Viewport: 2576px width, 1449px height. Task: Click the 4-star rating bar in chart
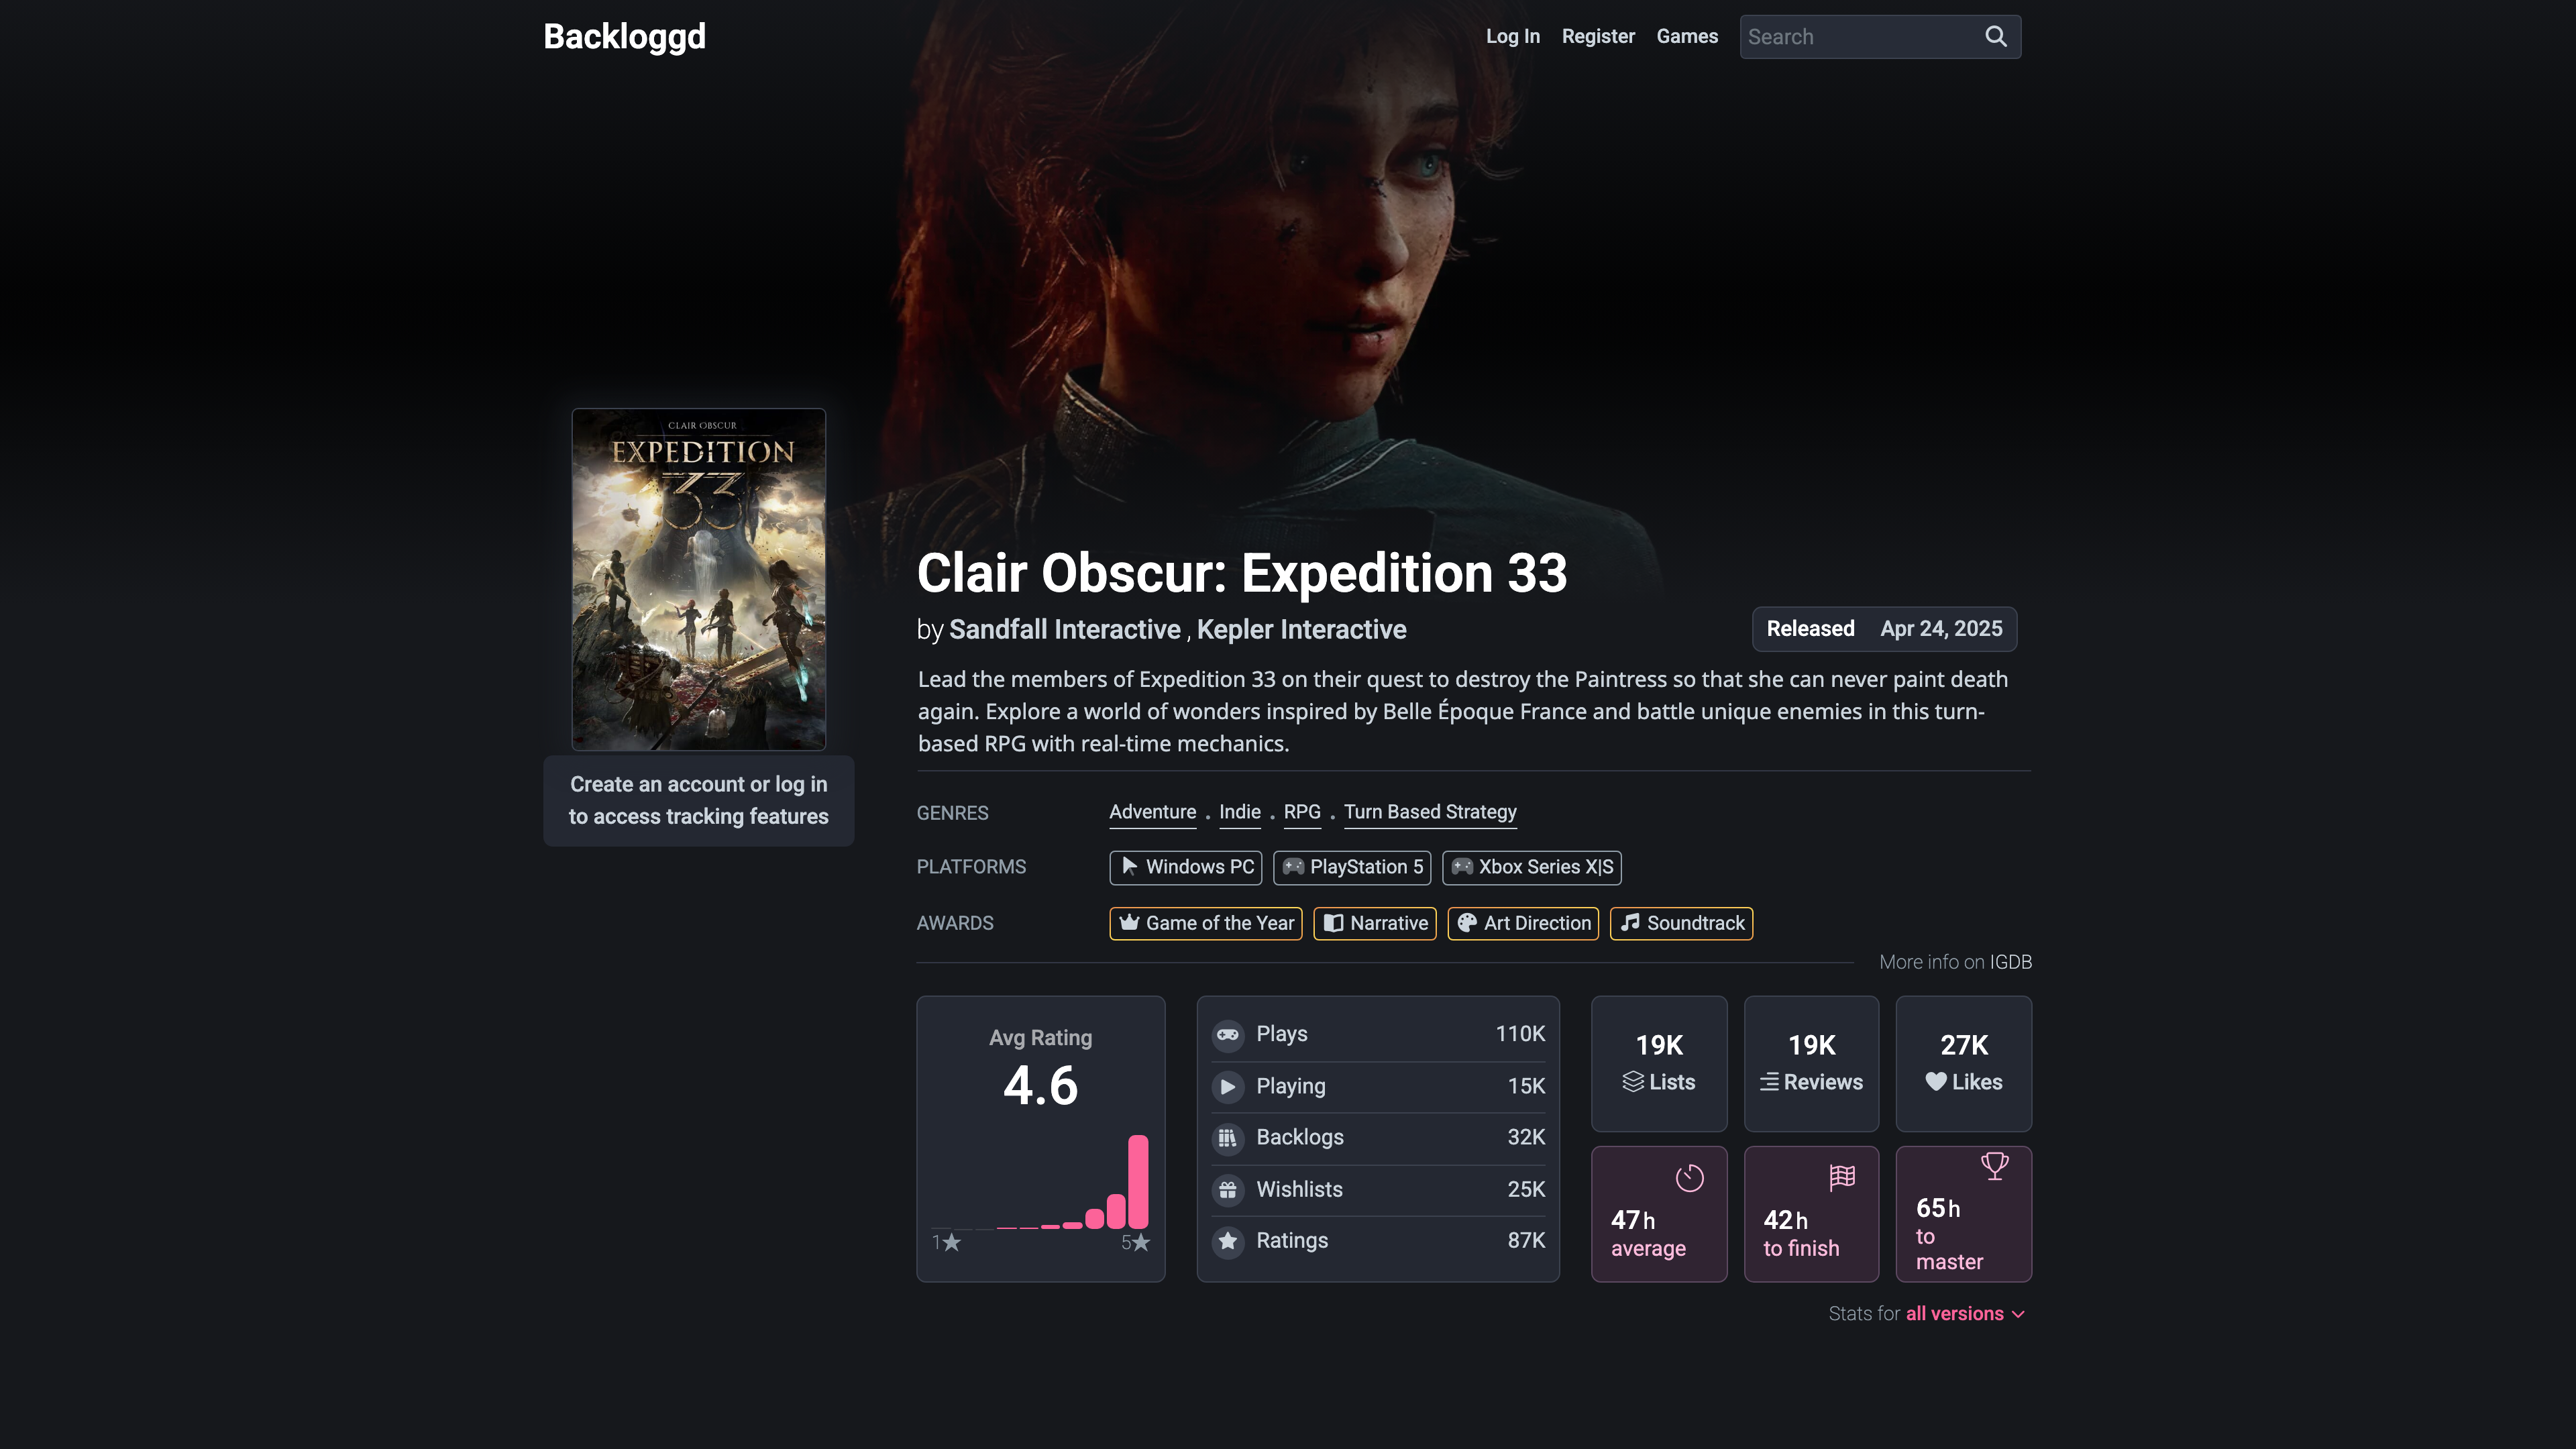coord(1094,1218)
